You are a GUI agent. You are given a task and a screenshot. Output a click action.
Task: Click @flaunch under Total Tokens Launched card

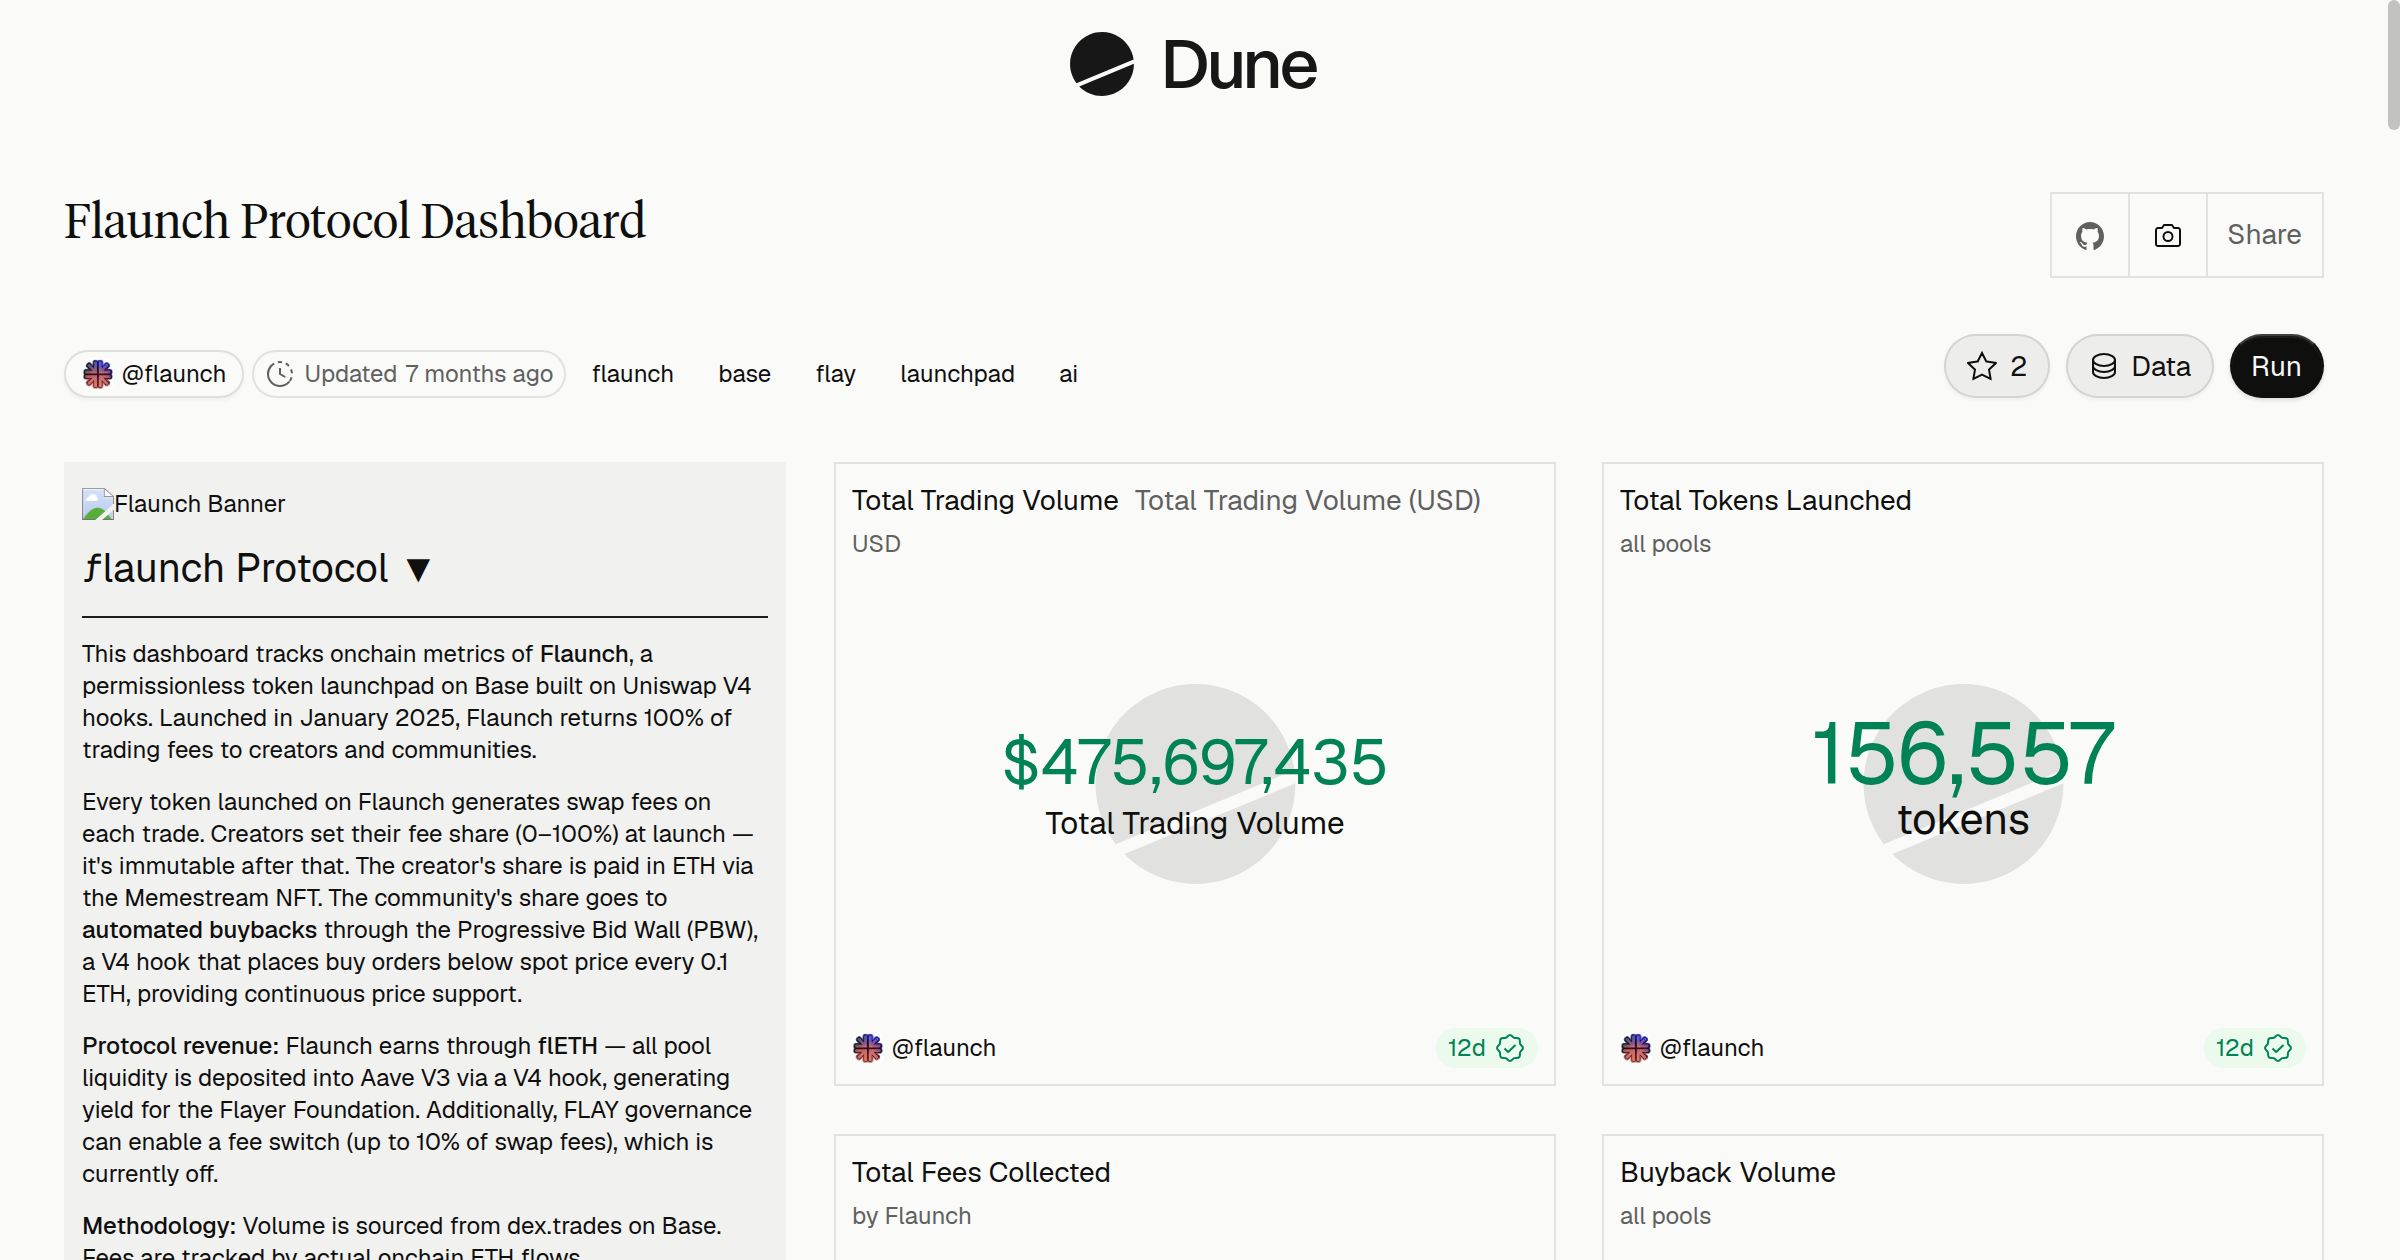pyautogui.click(x=1711, y=1048)
